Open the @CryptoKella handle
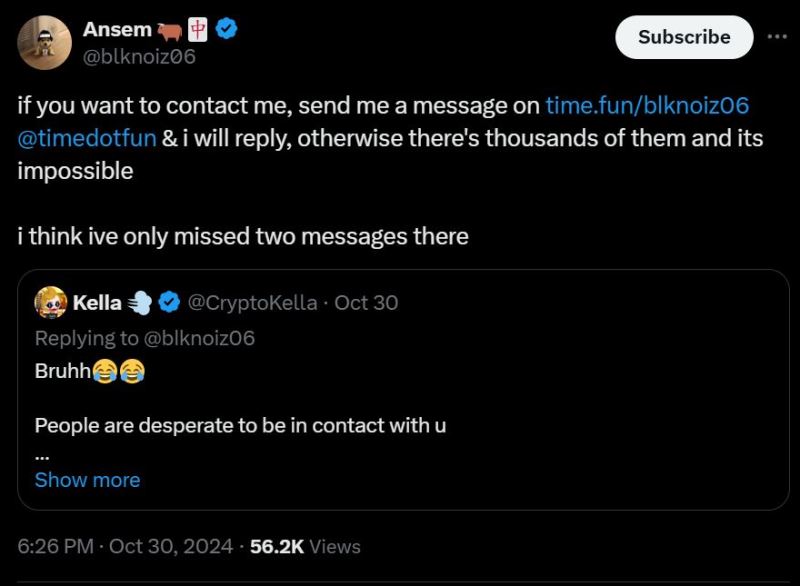The height and width of the screenshot is (586, 800). (253, 303)
